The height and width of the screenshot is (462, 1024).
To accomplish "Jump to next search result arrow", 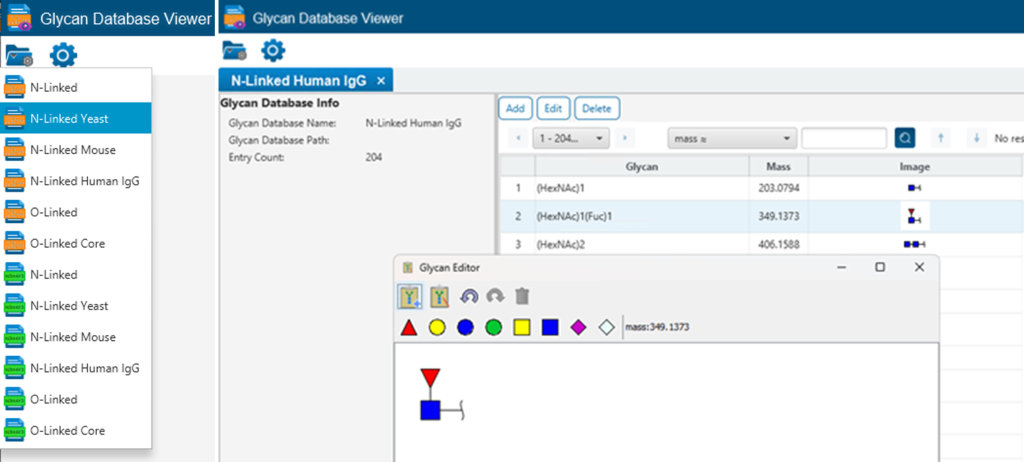I will point(976,139).
